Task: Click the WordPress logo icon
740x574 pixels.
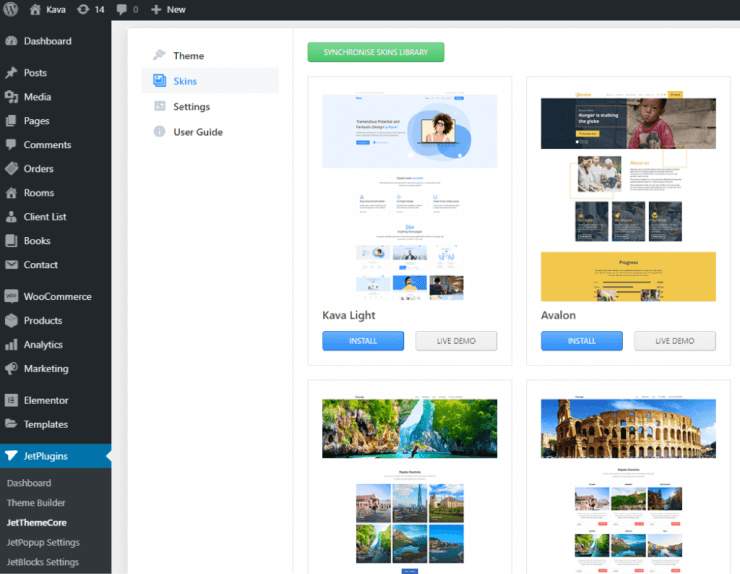Action: [10, 9]
